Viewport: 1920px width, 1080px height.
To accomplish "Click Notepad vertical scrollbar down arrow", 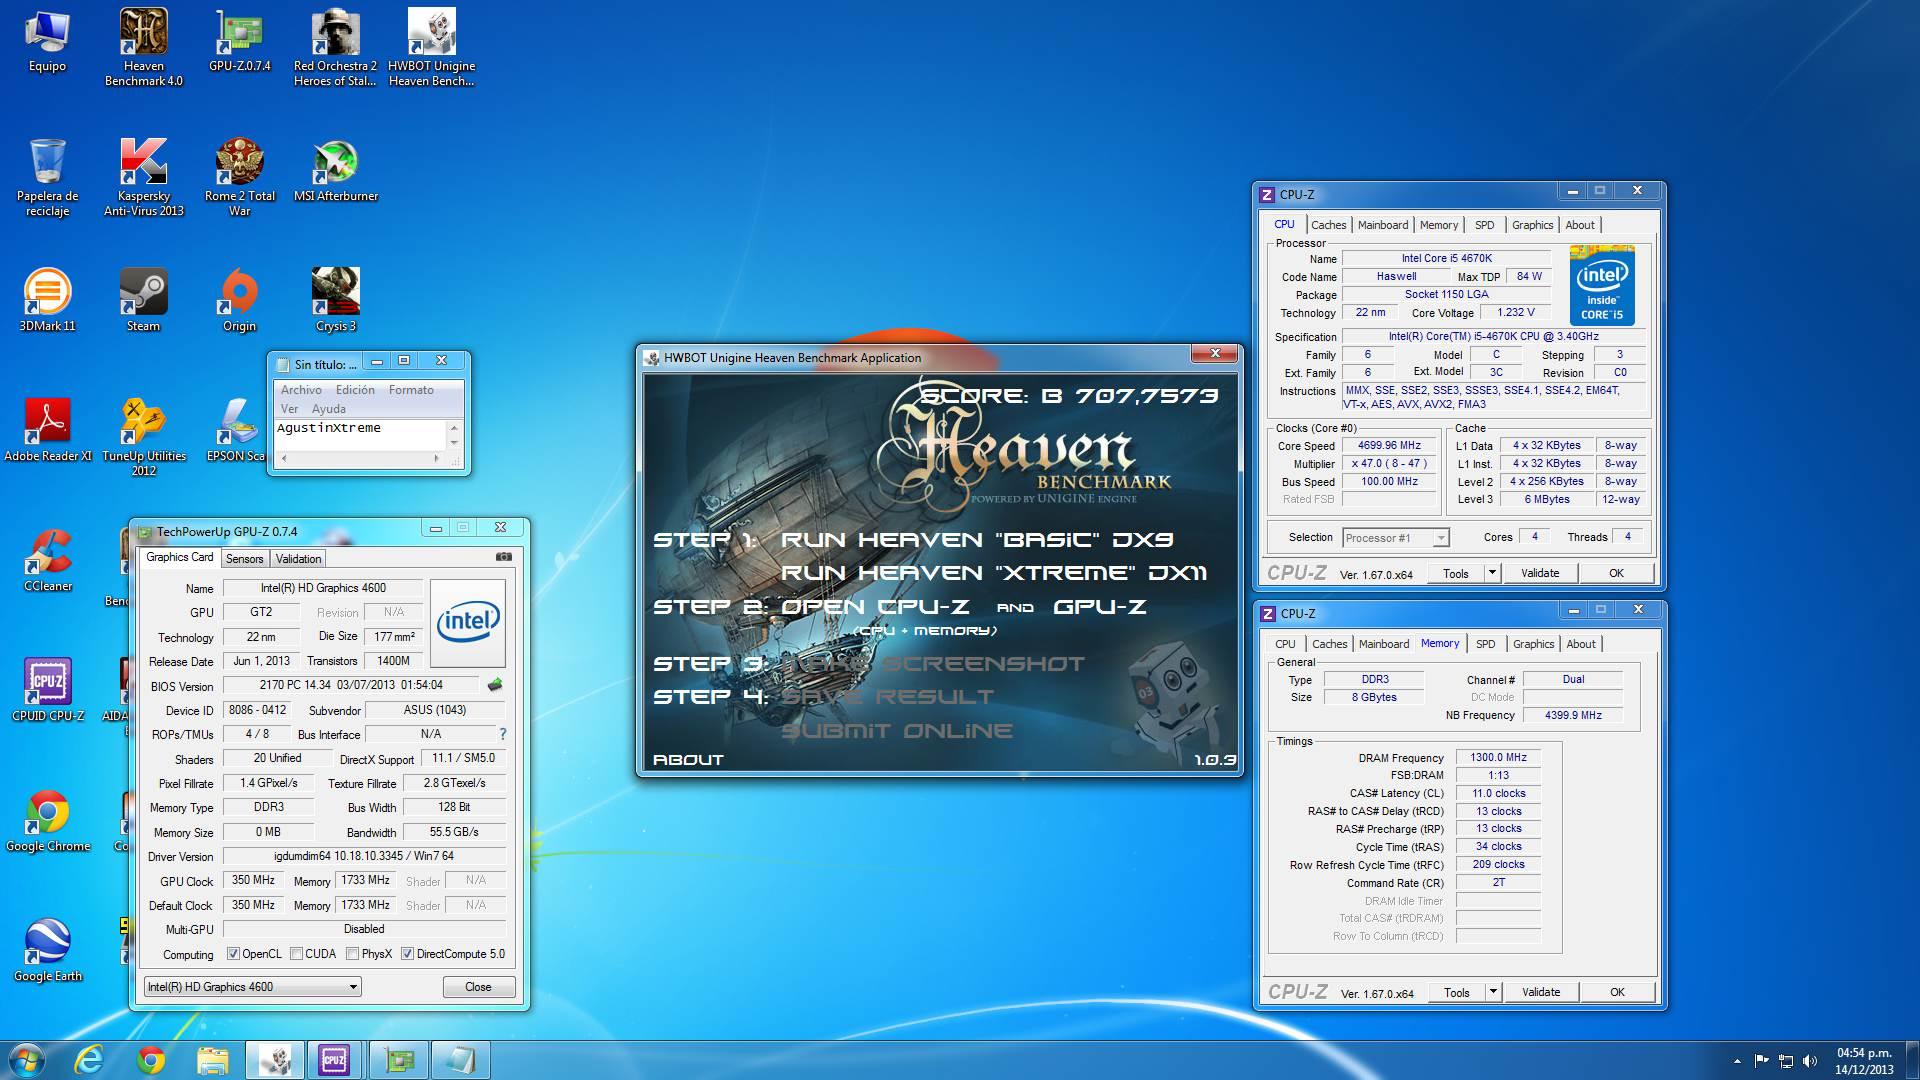I will pyautogui.click(x=454, y=443).
